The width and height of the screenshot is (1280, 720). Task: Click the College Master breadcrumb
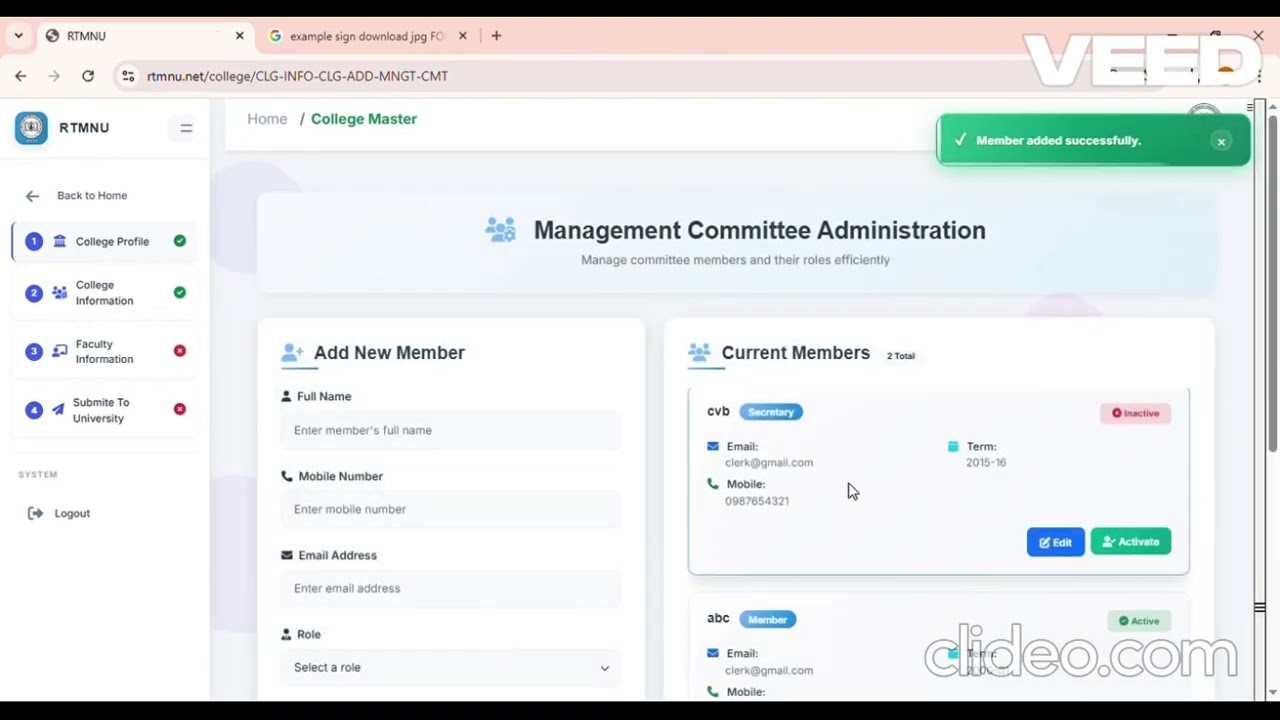click(x=364, y=119)
